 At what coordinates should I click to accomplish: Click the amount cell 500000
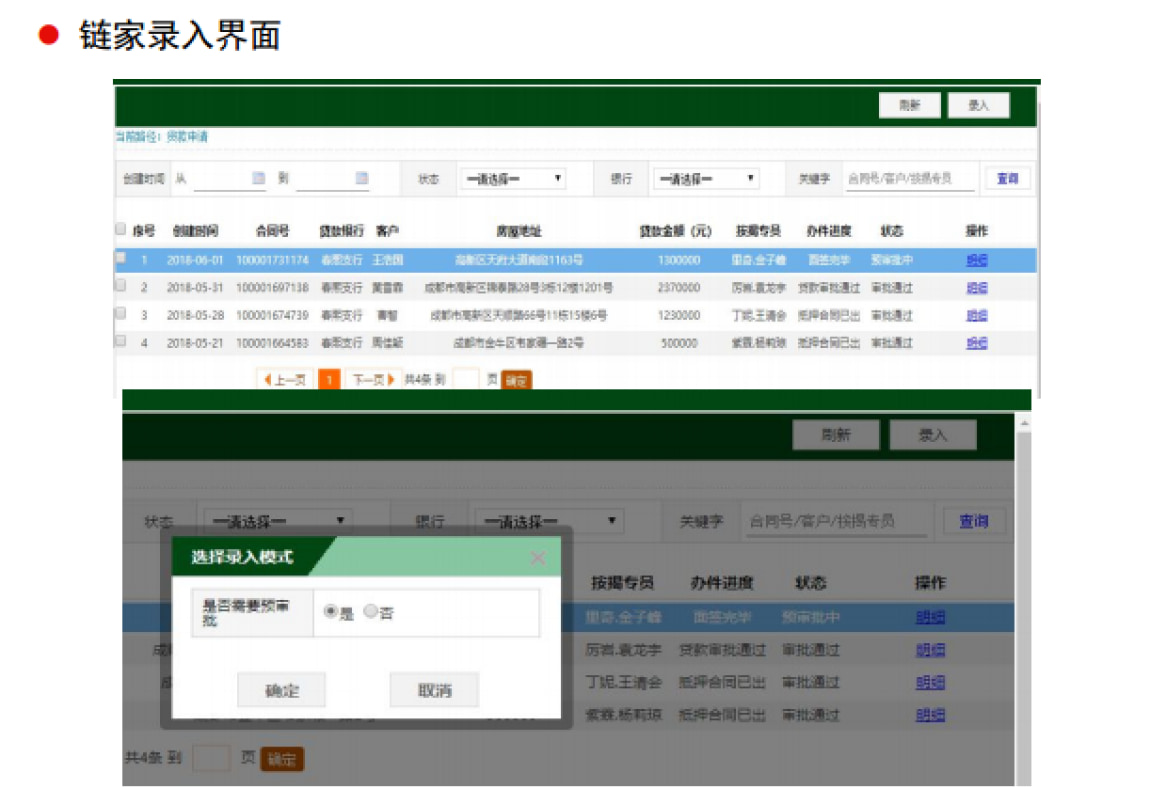(x=679, y=343)
